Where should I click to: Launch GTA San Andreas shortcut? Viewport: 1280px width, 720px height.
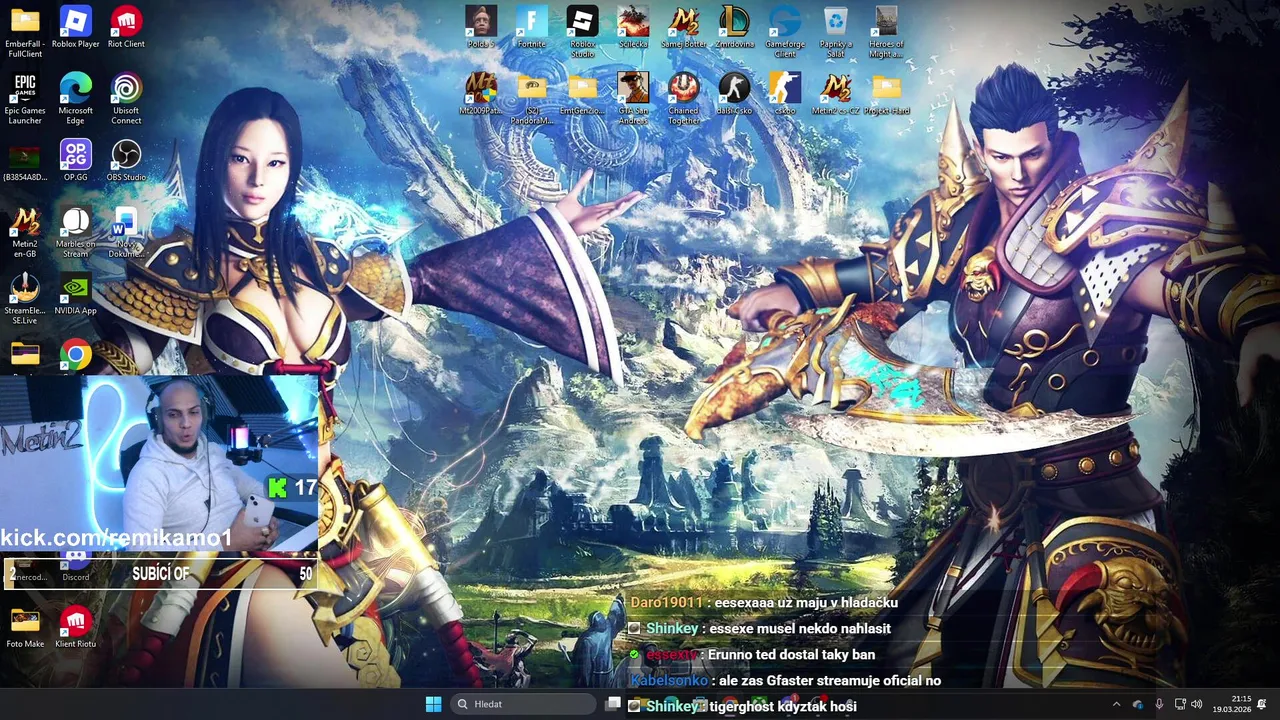coord(633,97)
